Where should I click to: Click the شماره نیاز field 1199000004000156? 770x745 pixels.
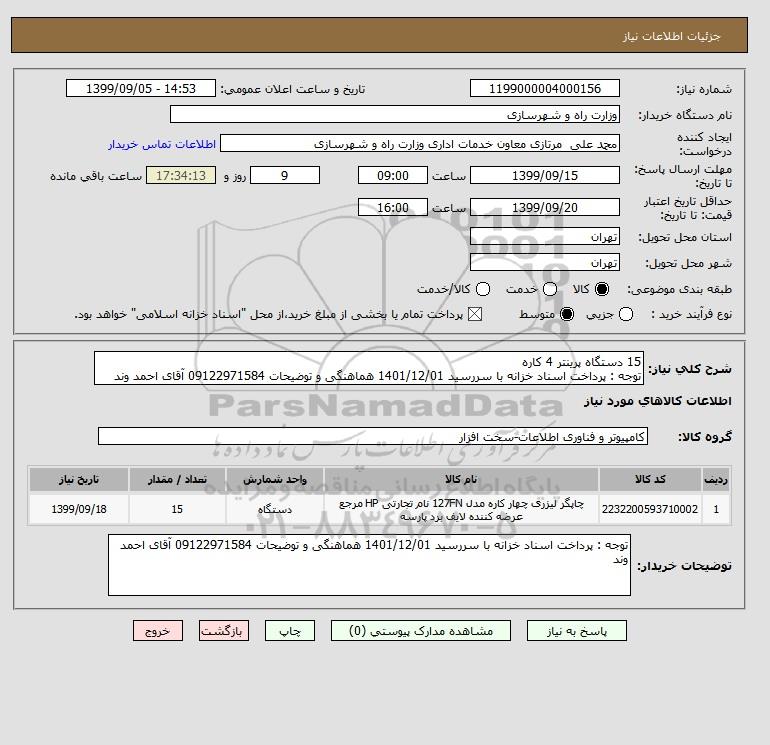click(545, 88)
